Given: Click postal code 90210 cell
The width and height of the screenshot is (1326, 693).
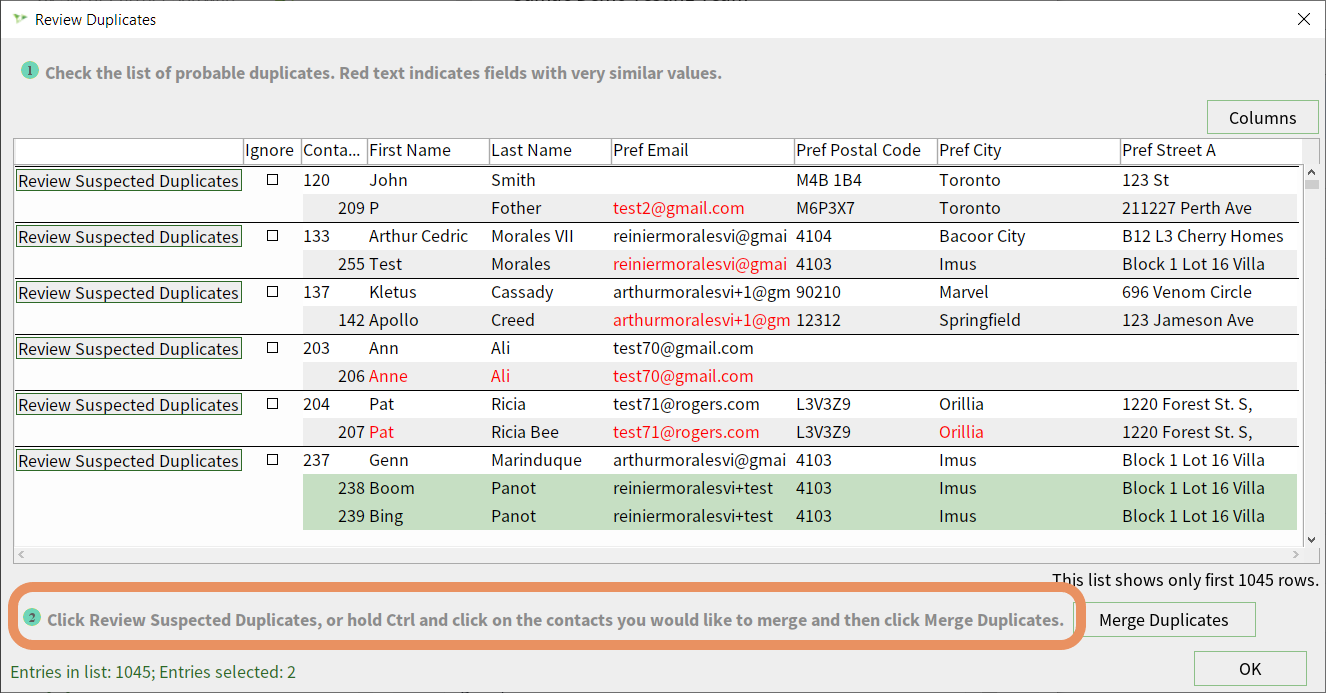Looking at the screenshot, I should (820, 292).
